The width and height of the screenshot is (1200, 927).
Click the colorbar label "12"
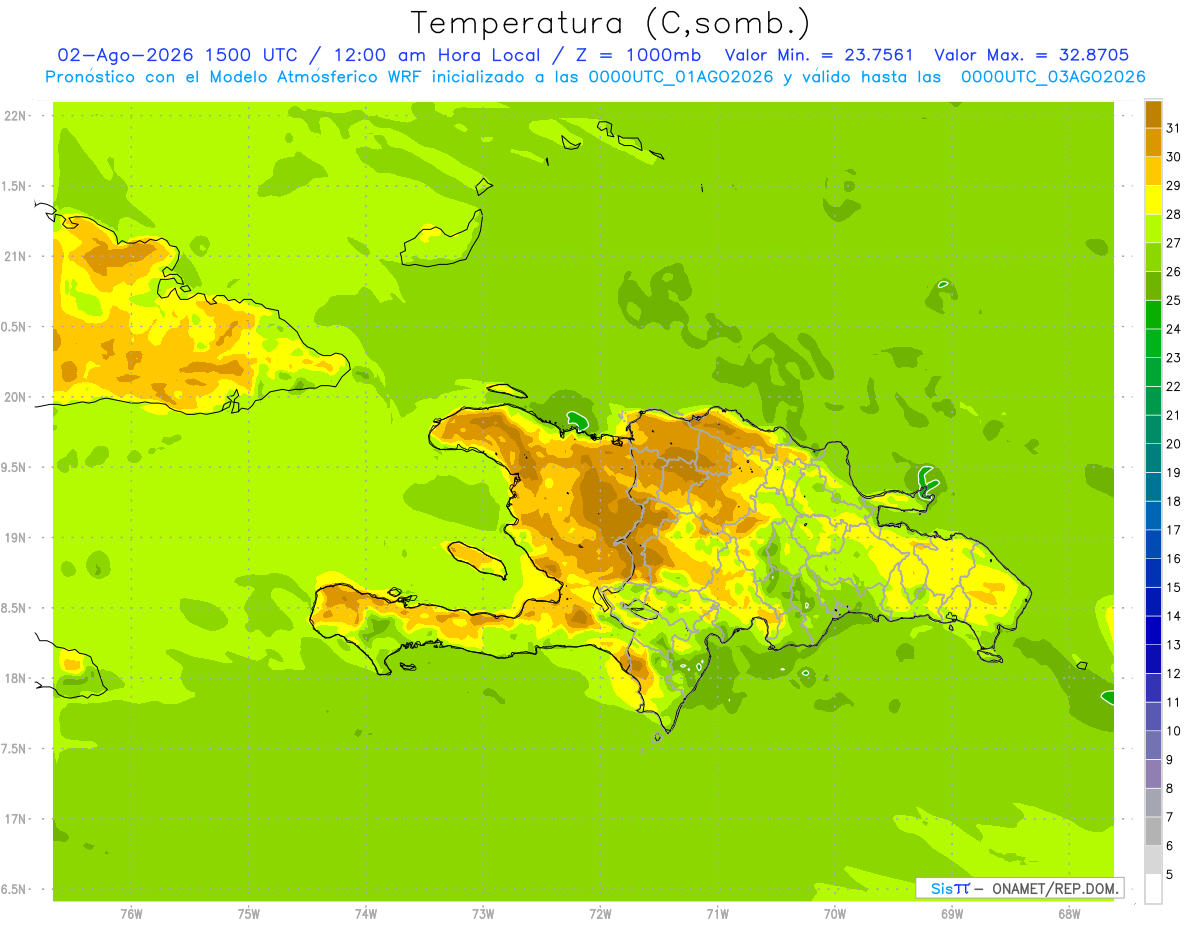[1173, 674]
